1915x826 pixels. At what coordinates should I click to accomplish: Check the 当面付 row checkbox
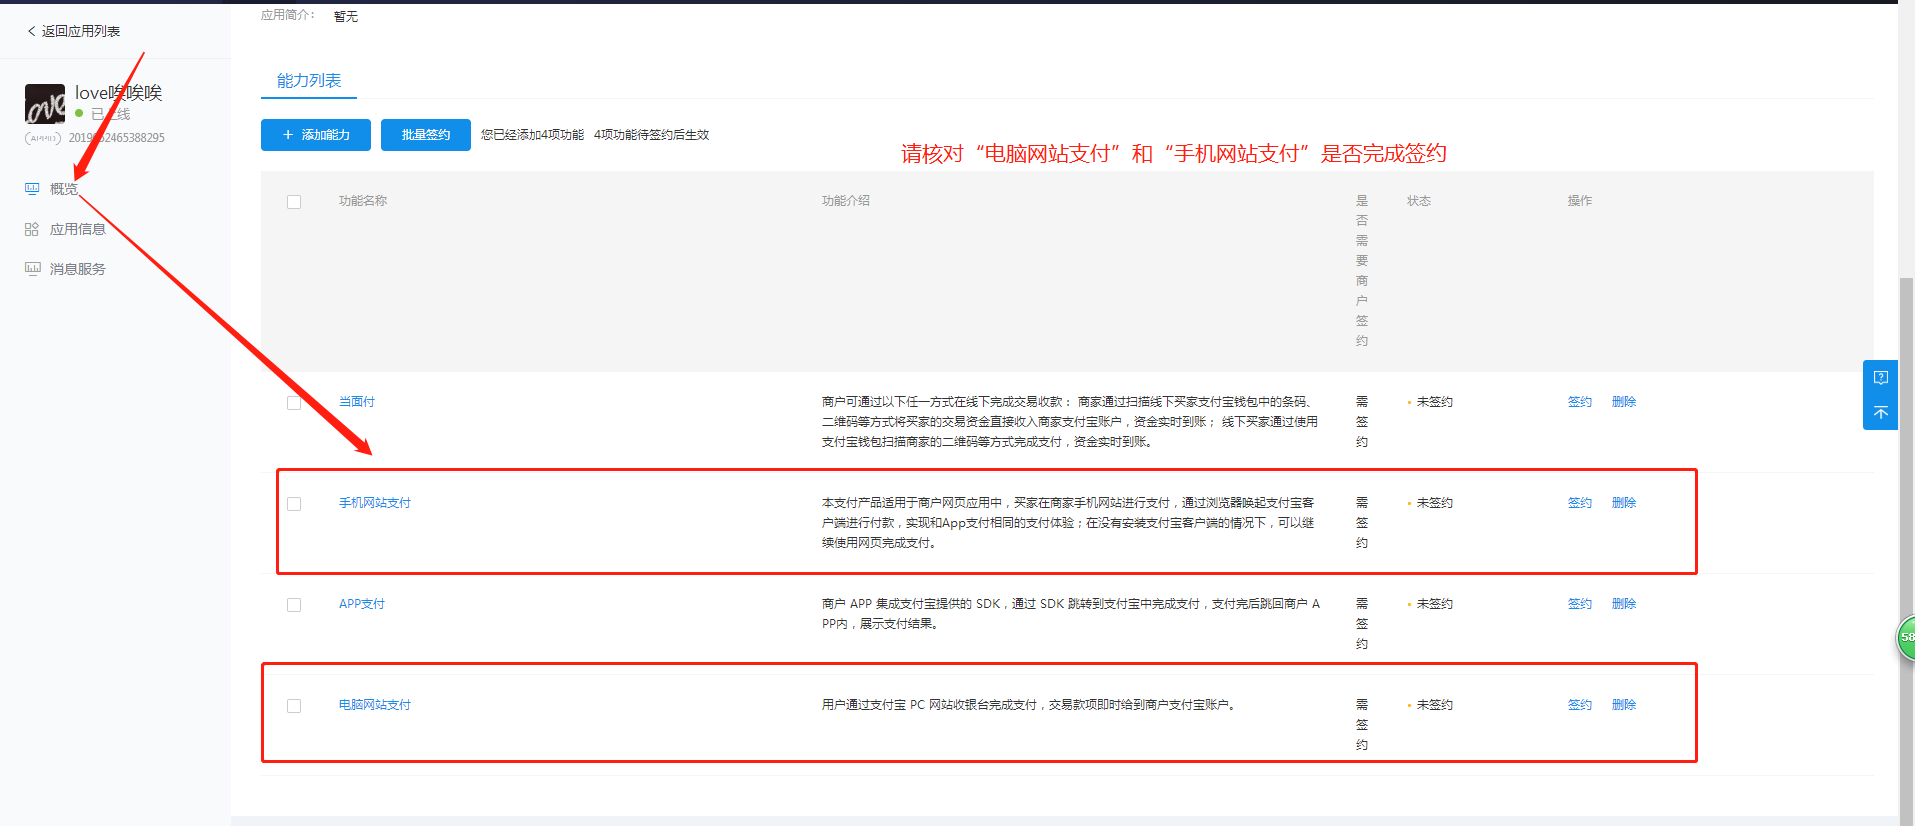coord(294,403)
